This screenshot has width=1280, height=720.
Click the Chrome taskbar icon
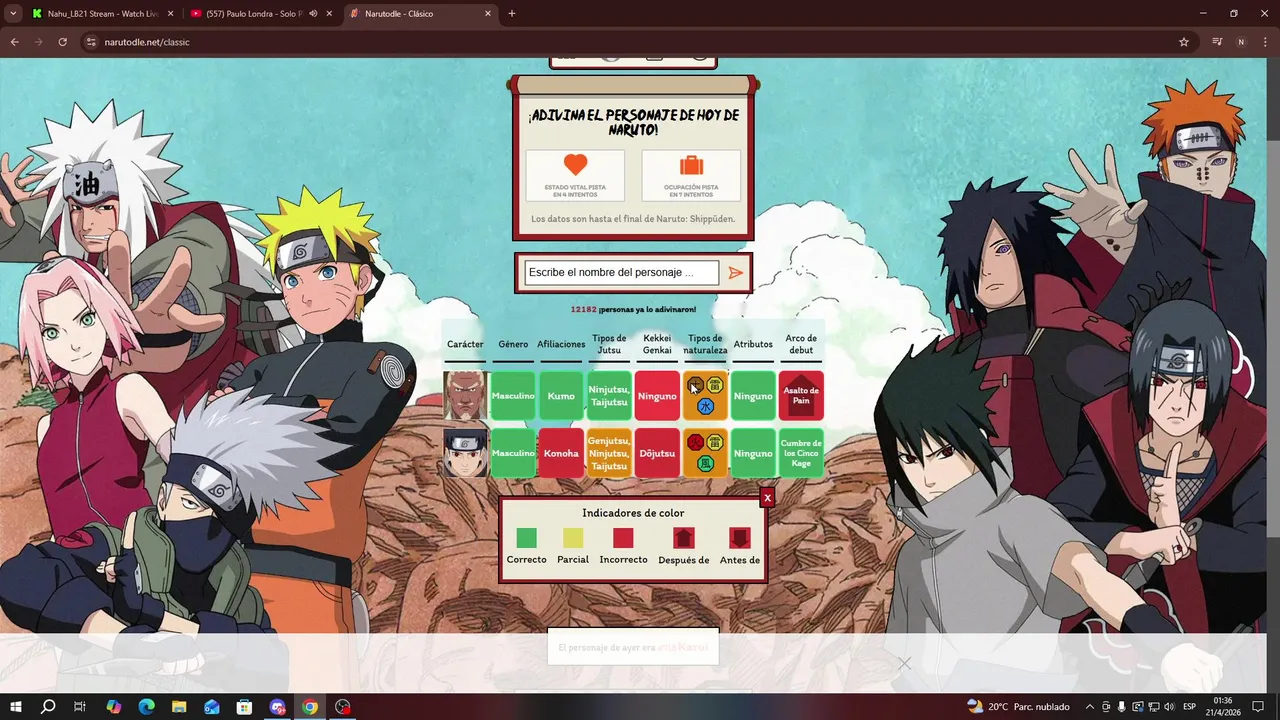(x=310, y=707)
